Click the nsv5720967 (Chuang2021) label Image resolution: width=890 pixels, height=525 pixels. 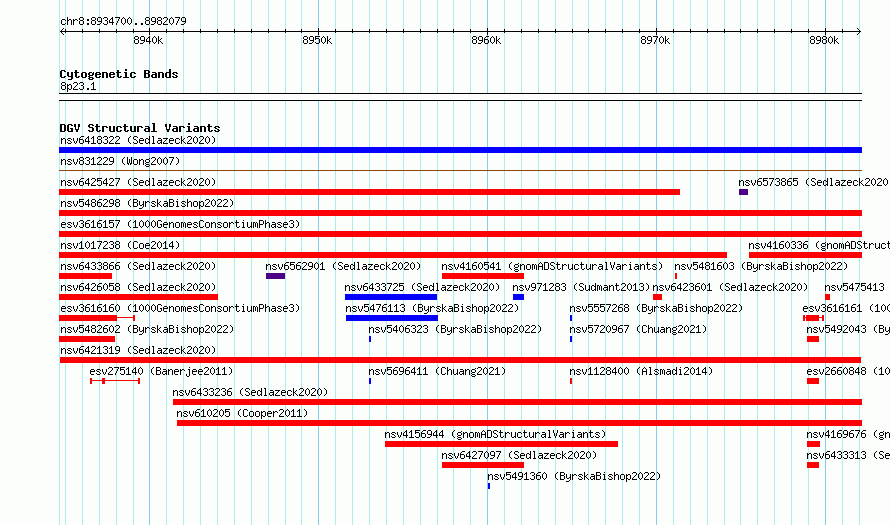pyautogui.click(x=638, y=329)
